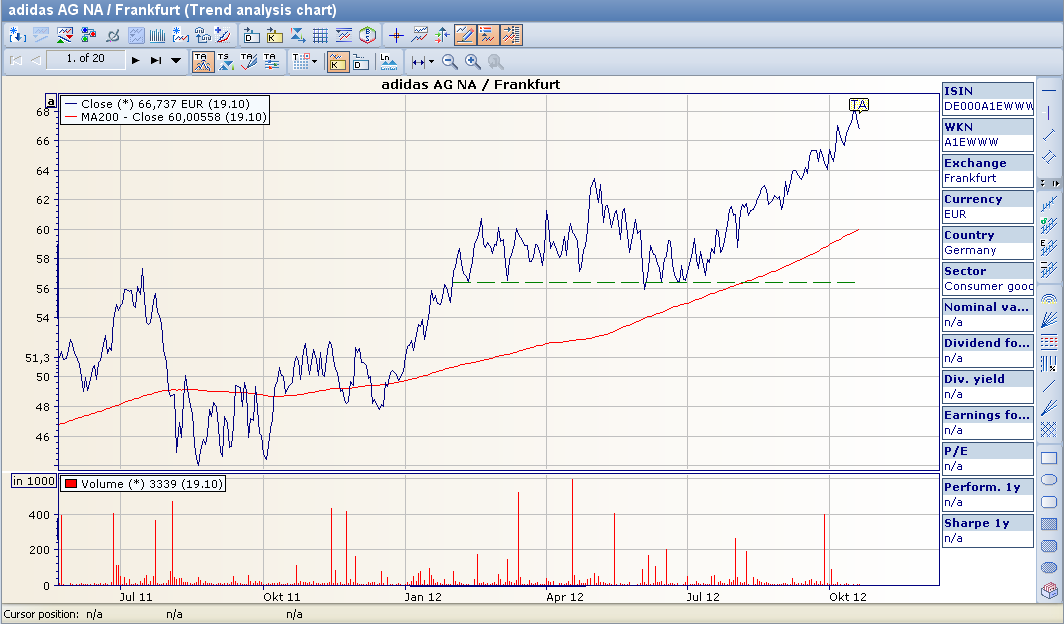Click the crosshair cursor tool icon
The height and width of the screenshot is (624, 1064).
(396, 35)
